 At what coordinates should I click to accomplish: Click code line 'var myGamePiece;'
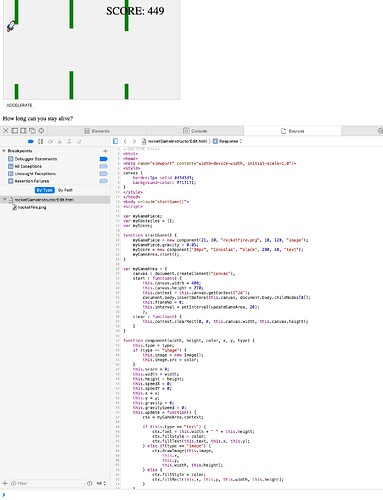(x=143, y=216)
